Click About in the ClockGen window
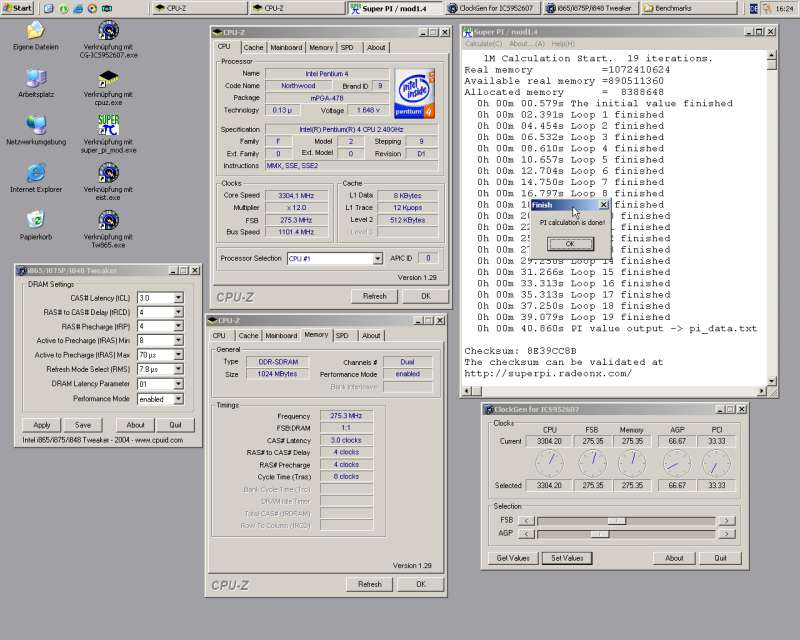Image resolution: width=800 pixels, height=640 pixels. point(674,558)
